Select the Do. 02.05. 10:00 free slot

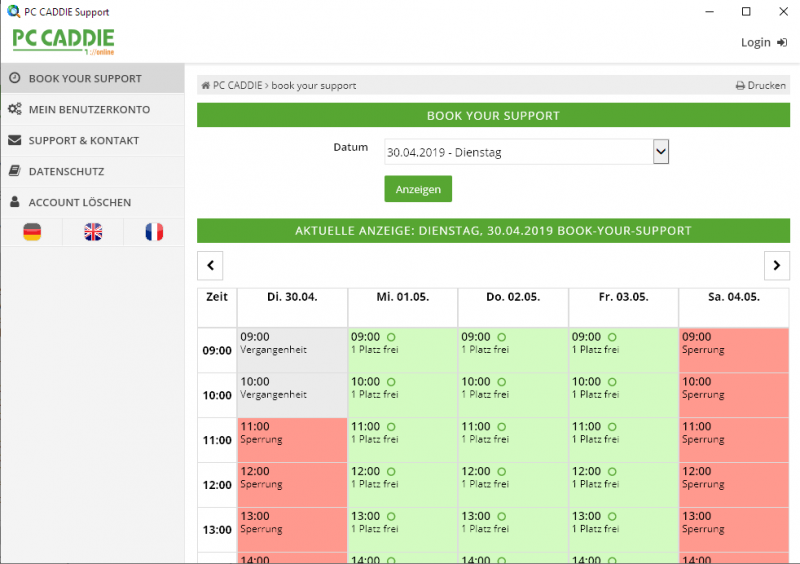pos(513,395)
